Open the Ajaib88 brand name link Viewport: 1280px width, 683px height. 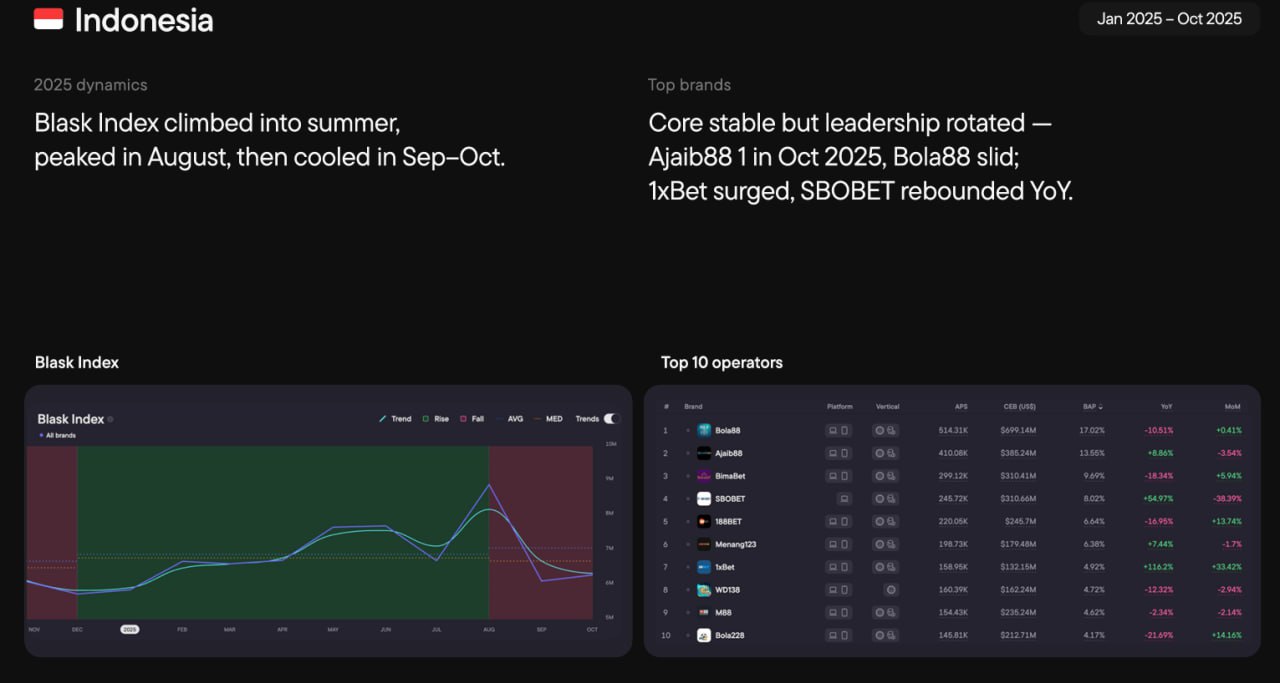click(729, 454)
